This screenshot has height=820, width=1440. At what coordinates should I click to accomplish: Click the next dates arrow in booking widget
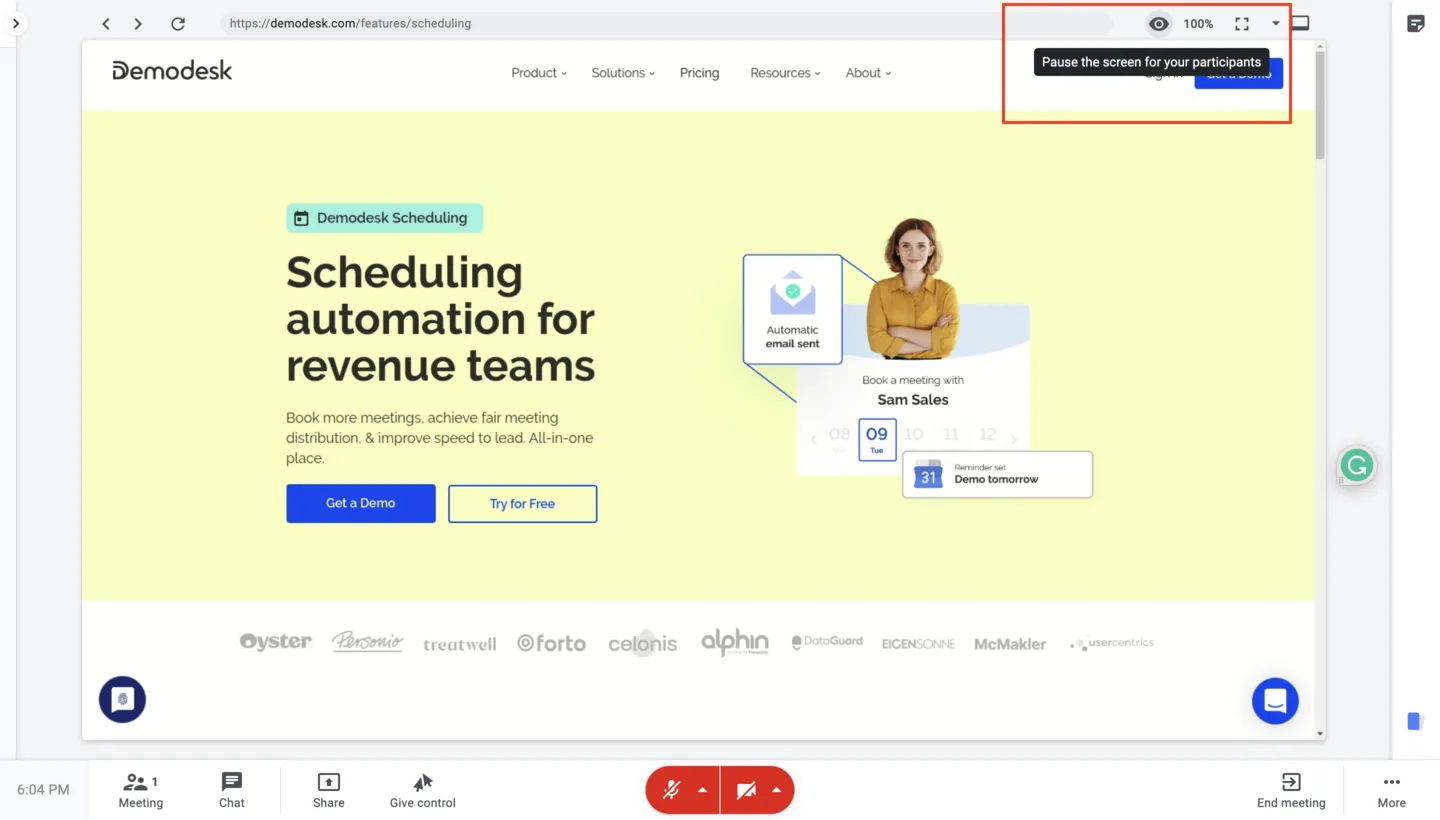click(x=1013, y=439)
